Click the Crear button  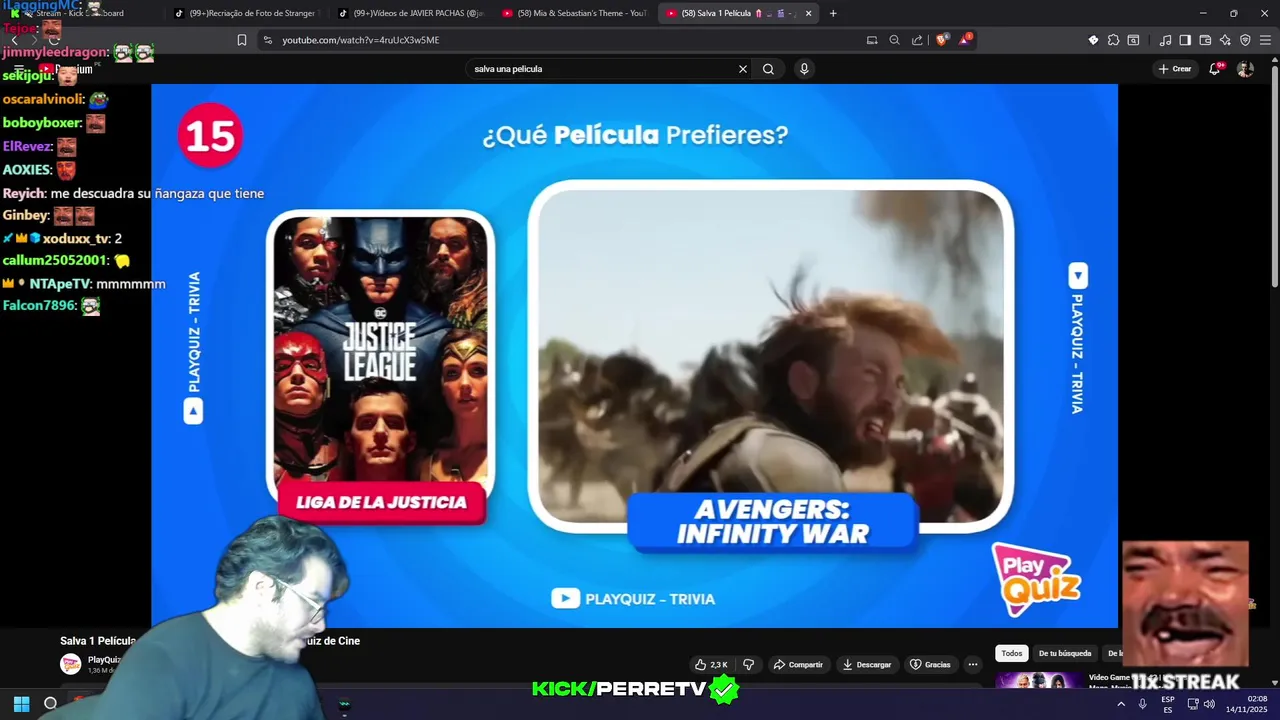tap(1175, 69)
